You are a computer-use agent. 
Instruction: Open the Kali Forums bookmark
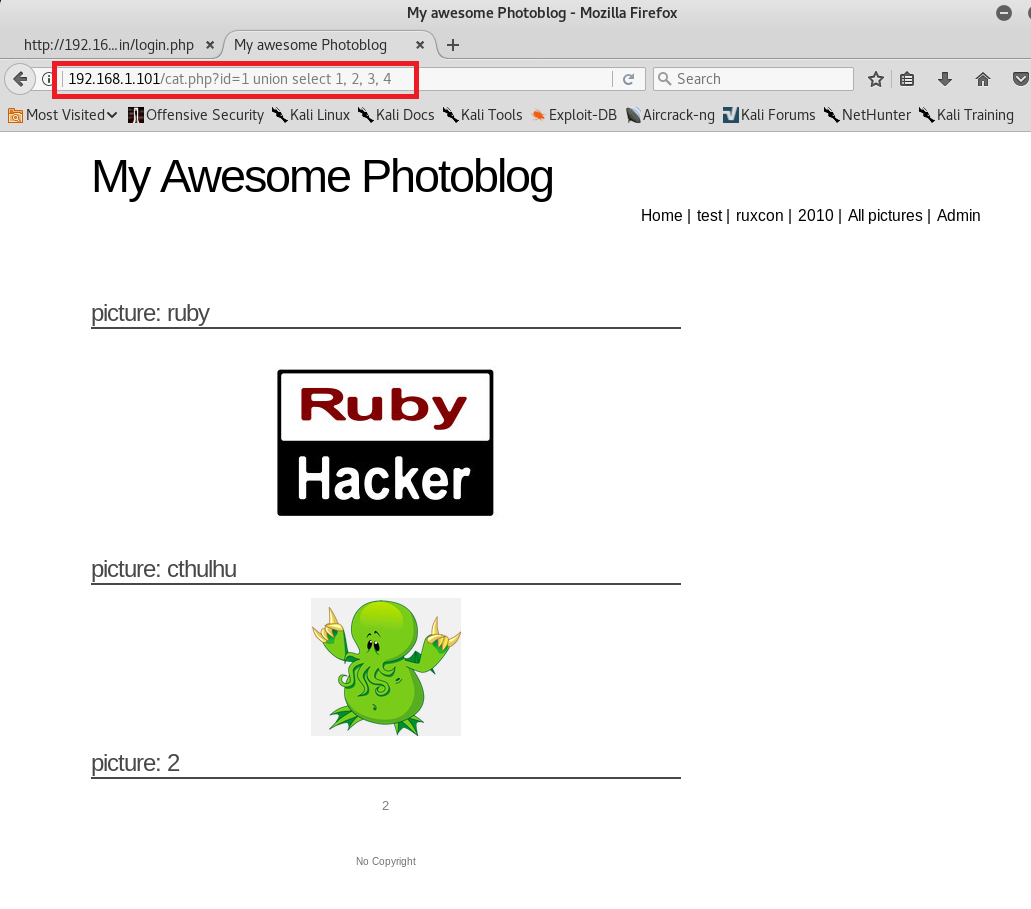point(769,115)
